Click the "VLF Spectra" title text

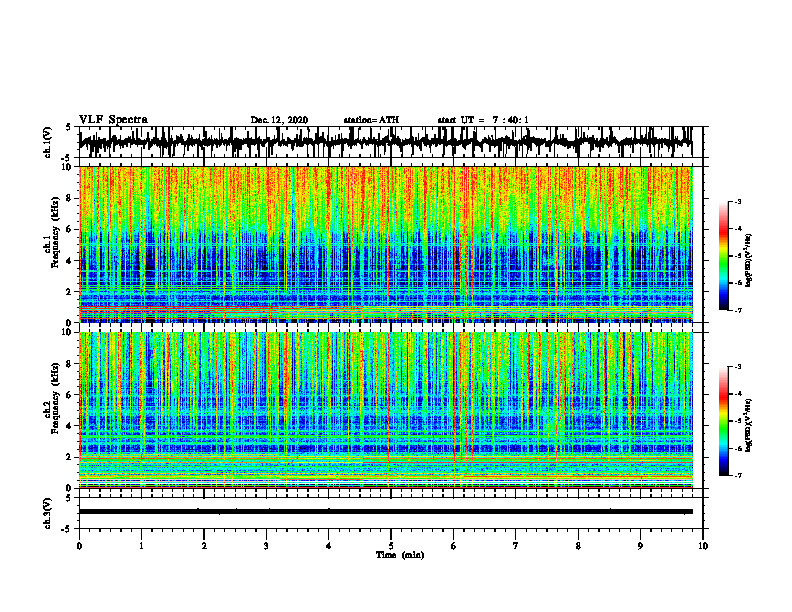coord(113,120)
